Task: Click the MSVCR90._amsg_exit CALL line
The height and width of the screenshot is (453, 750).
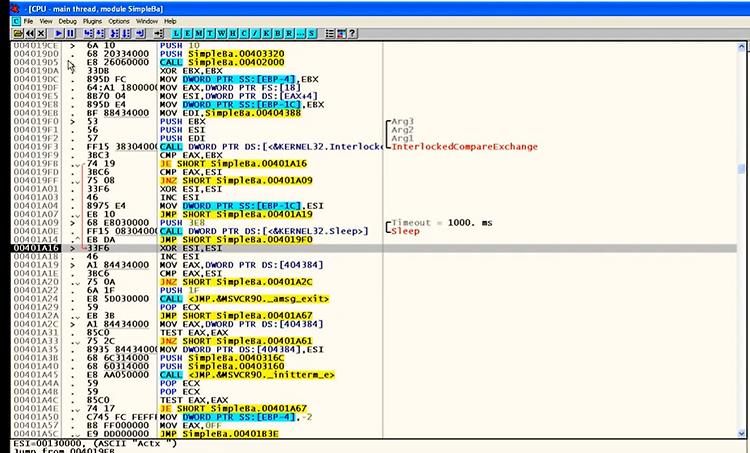Action: tap(244, 298)
